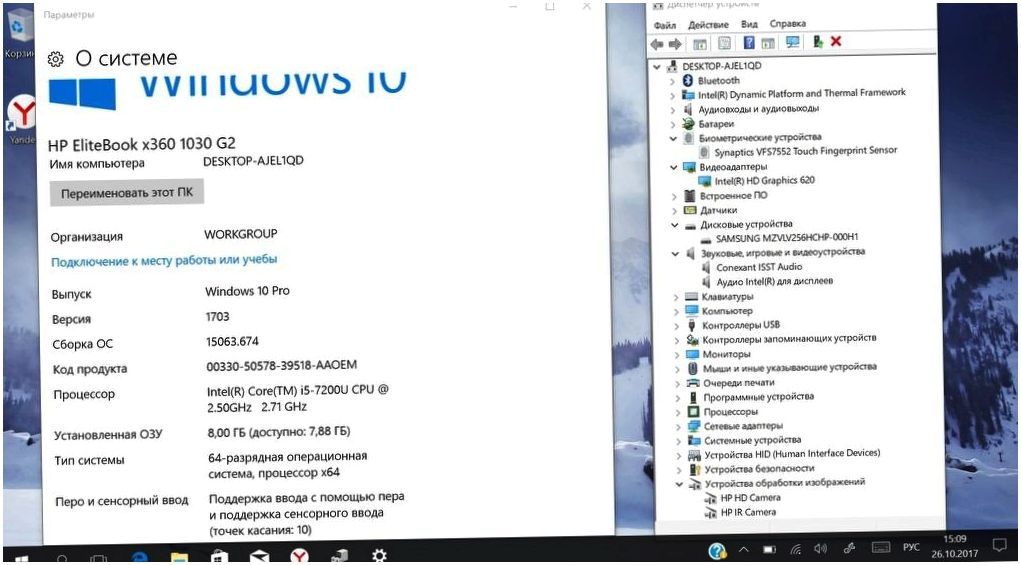Click the Windows 10 Pro edition value
The image size is (1021, 565).
247,291
